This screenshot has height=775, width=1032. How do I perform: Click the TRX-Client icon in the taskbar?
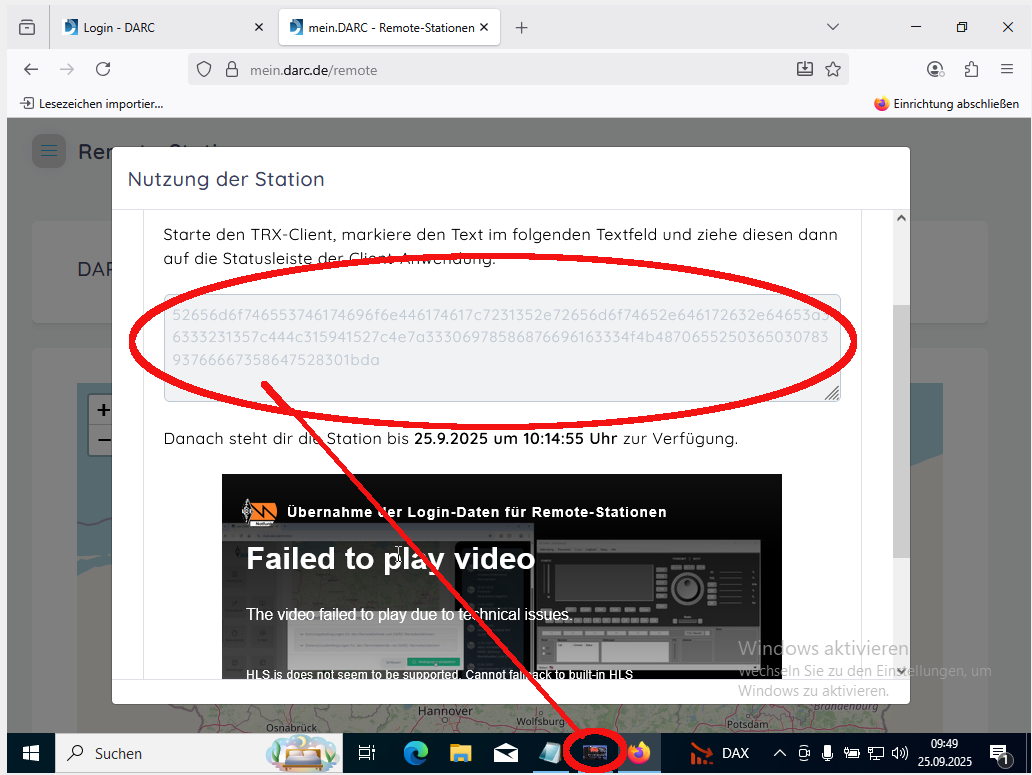point(595,752)
